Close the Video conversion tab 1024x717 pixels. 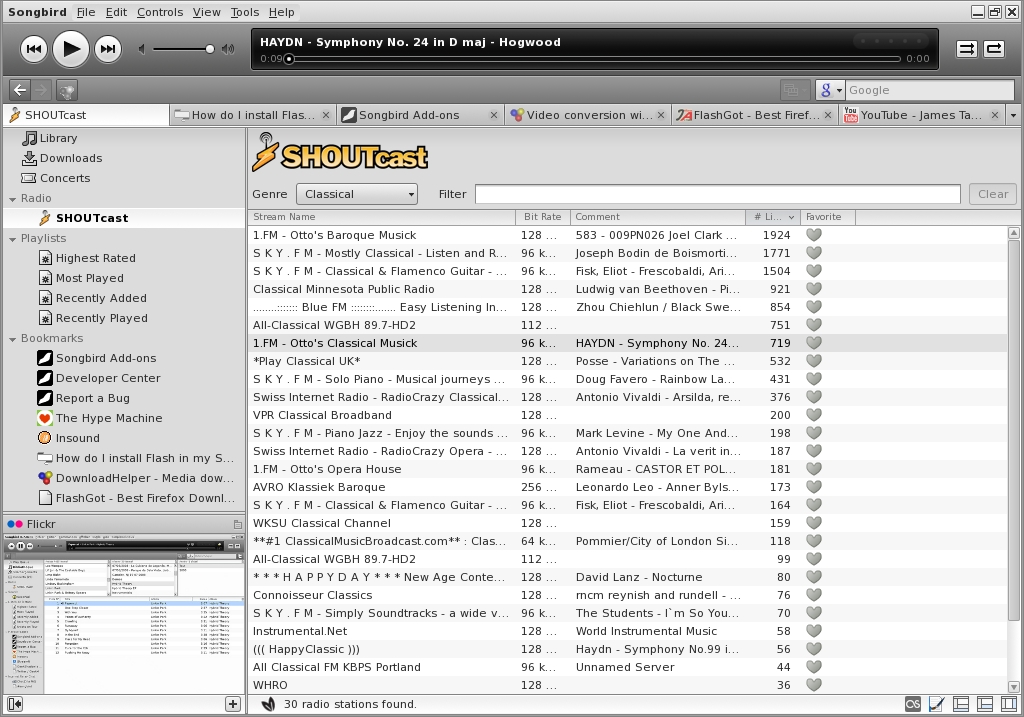661,115
